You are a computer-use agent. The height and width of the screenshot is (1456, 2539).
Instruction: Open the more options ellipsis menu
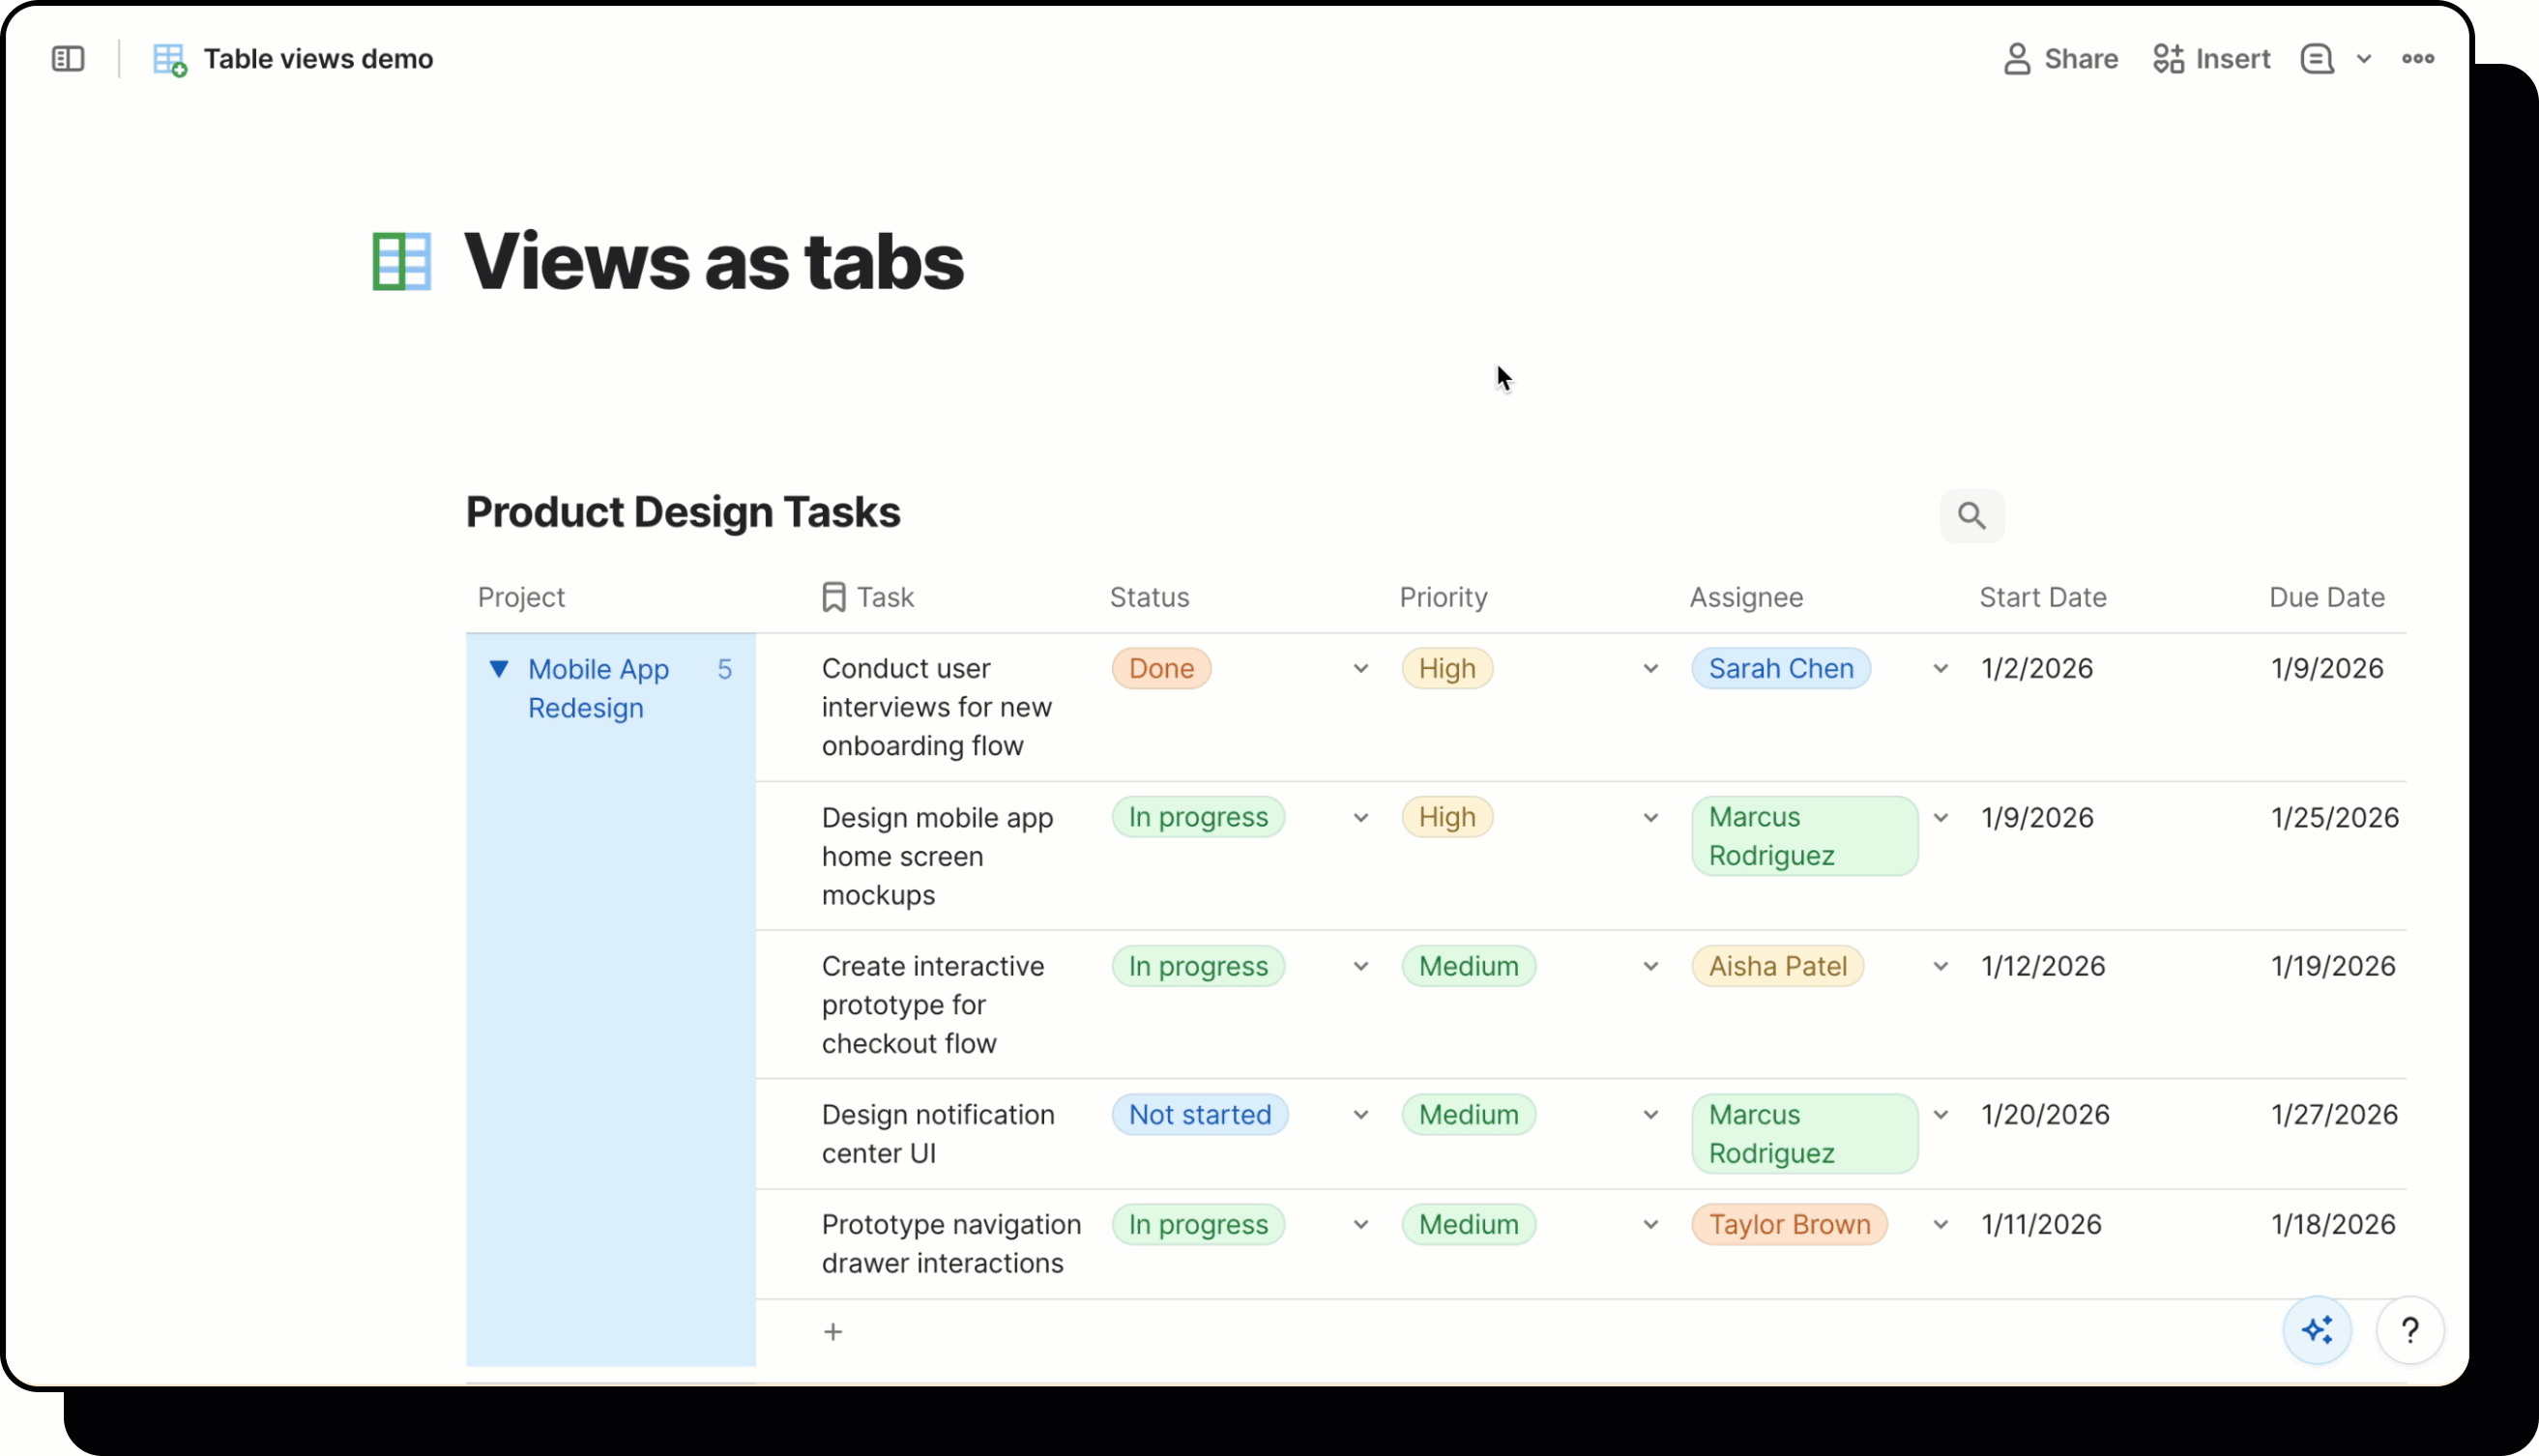tap(2418, 58)
